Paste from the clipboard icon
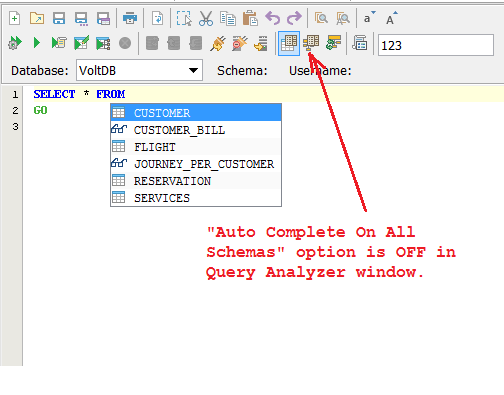Viewport: 504px width, 395px height. (250, 18)
